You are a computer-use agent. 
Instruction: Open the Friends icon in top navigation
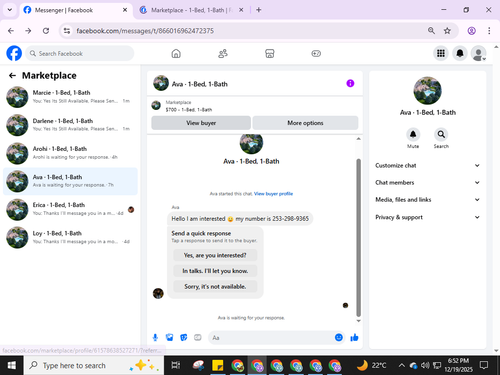pyautogui.click(x=223, y=53)
